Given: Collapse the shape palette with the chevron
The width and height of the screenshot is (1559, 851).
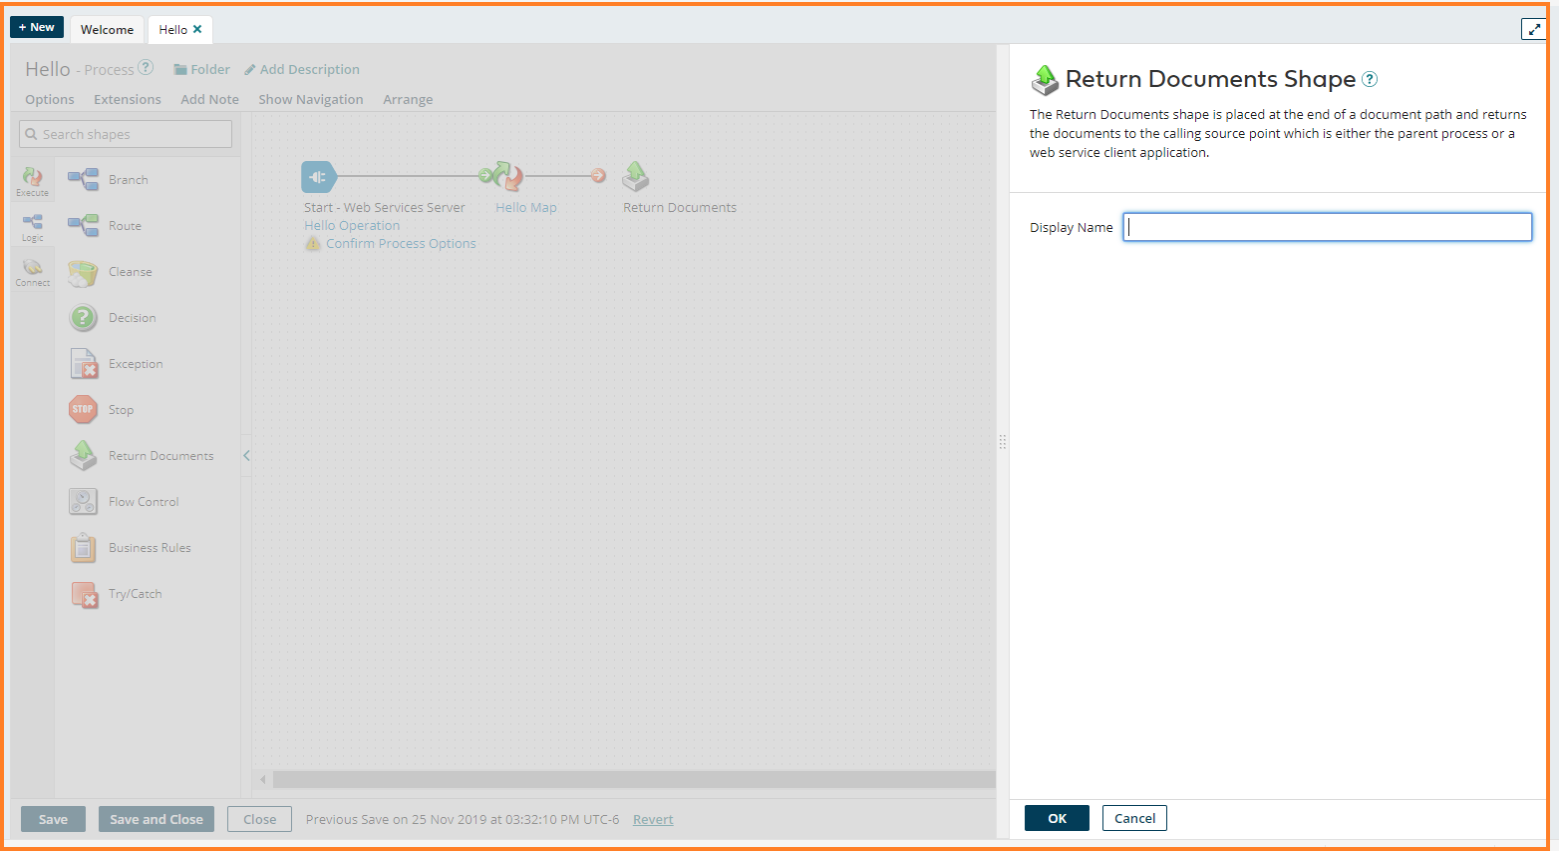Looking at the screenshot, I should (246, 456).
